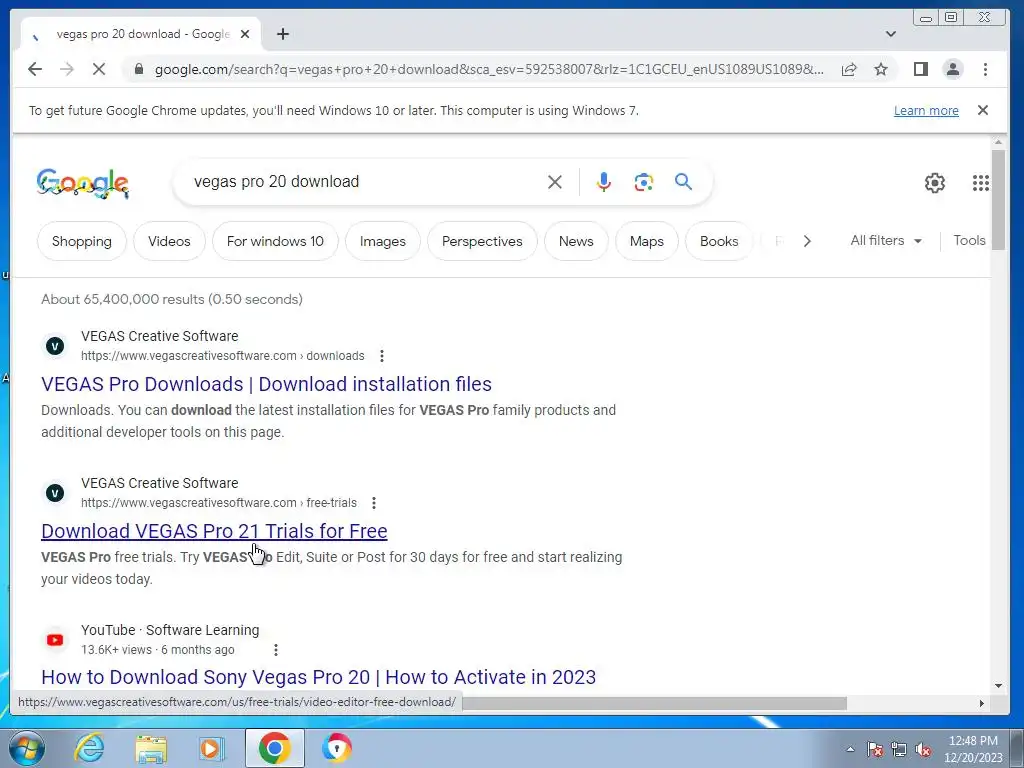Select the News filter

point(576,241)
